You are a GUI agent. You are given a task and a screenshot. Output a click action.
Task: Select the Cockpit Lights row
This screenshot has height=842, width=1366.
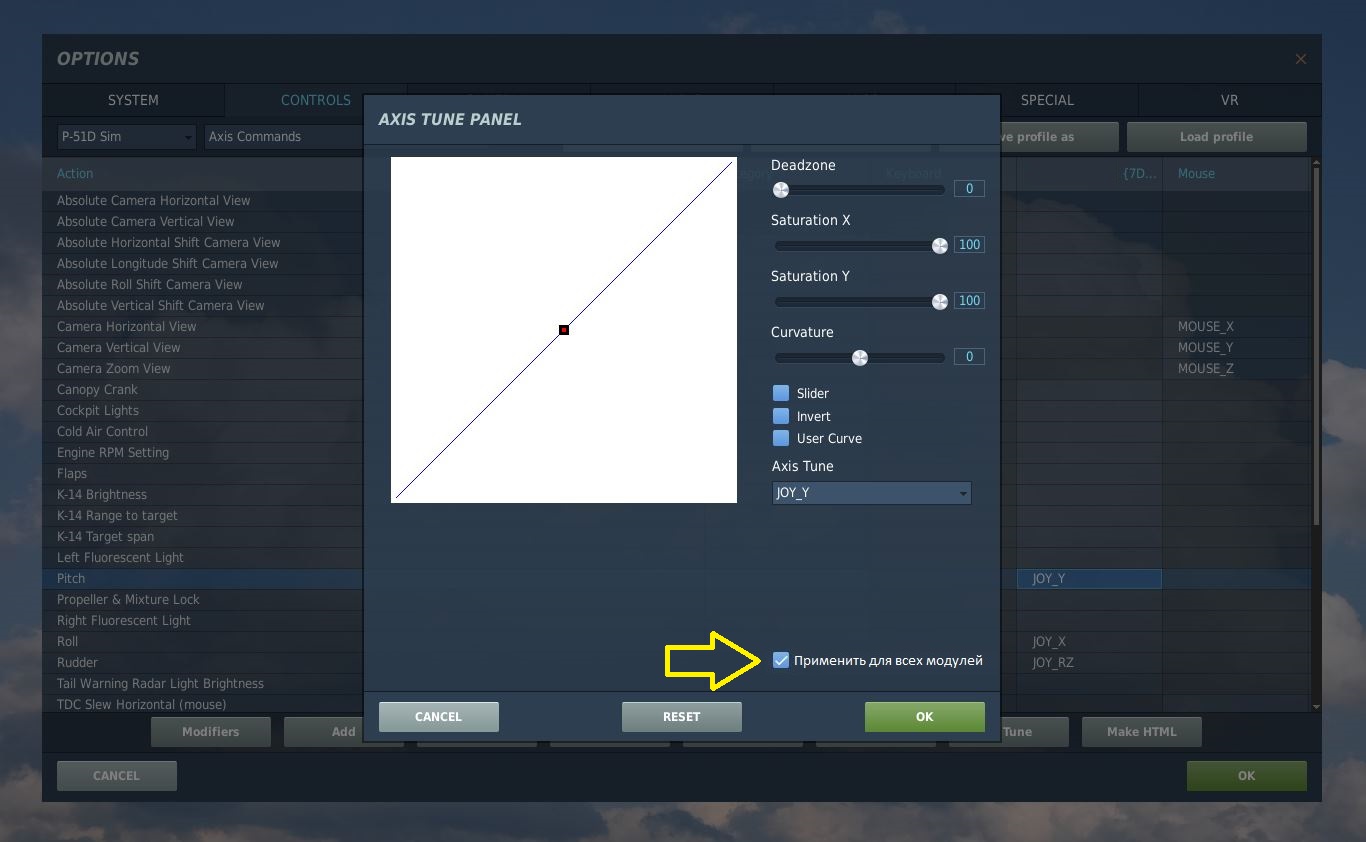202,410
